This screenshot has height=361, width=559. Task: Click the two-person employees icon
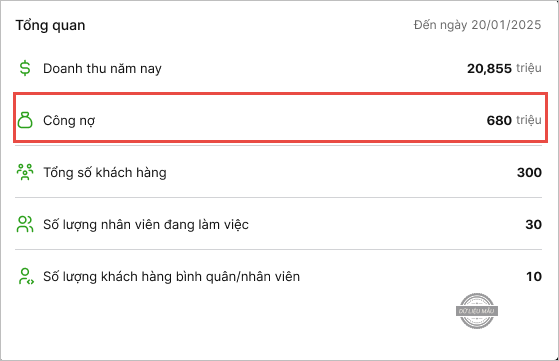[x=25, y=224]
